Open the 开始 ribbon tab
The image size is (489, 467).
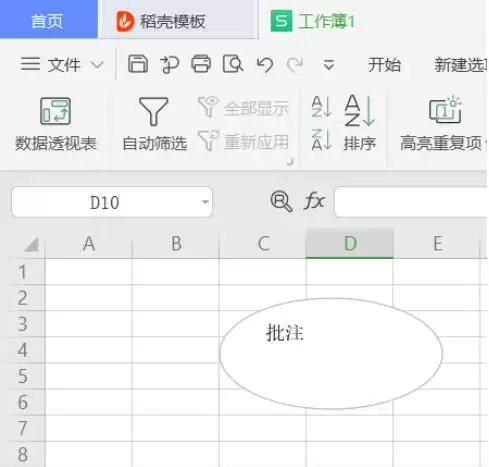[384, 65]
